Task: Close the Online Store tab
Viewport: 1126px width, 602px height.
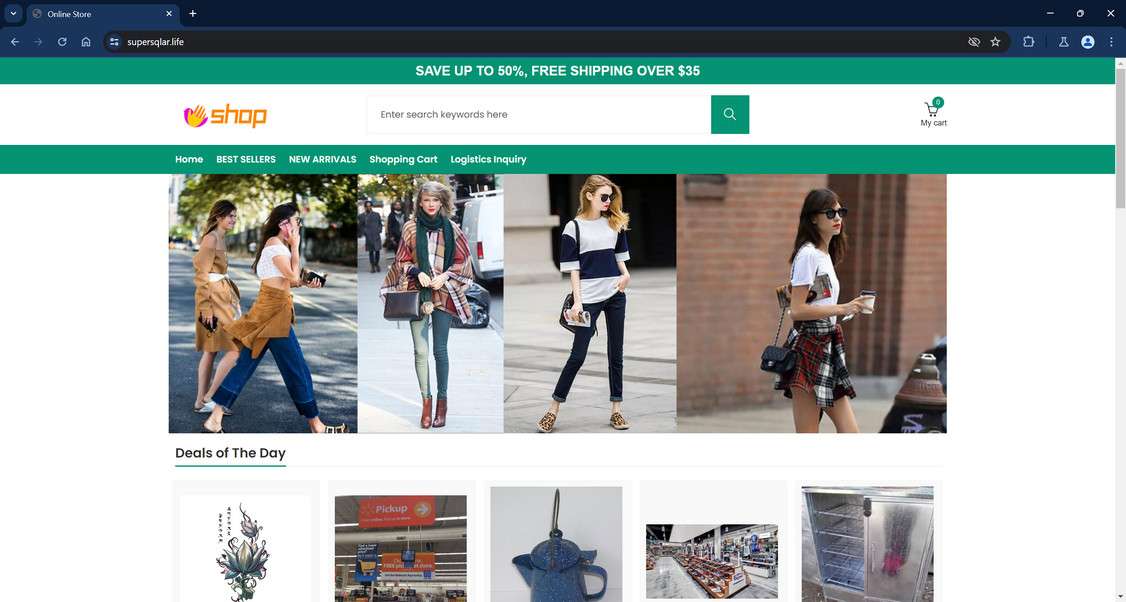Action: (x=169, y=14)
